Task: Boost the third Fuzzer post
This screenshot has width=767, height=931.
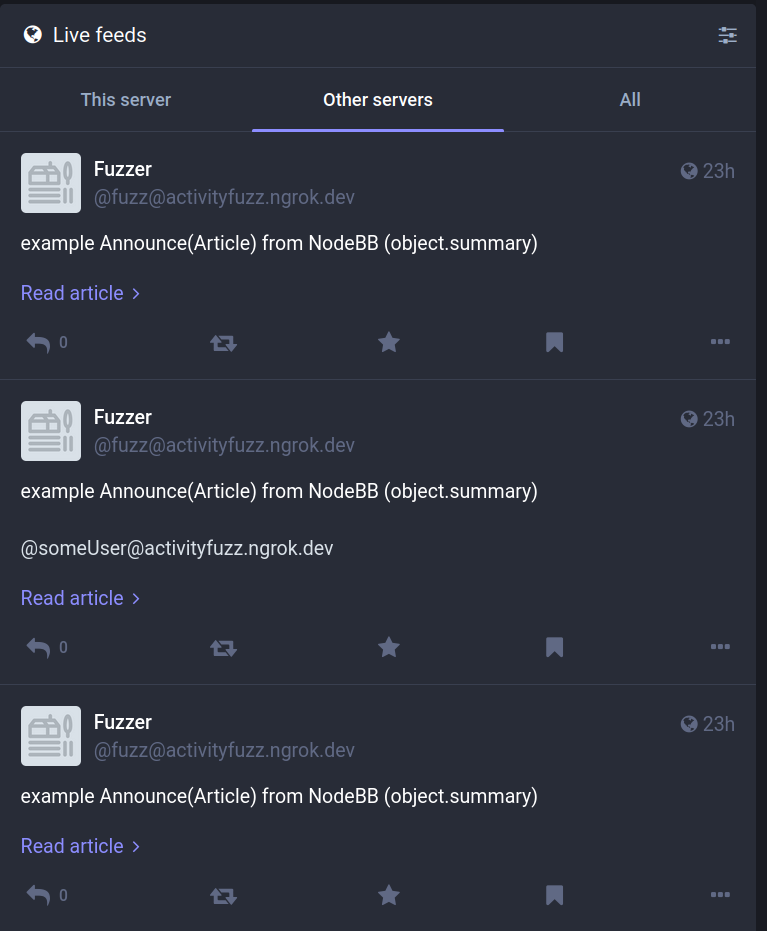Action: [x=223, y=895]
